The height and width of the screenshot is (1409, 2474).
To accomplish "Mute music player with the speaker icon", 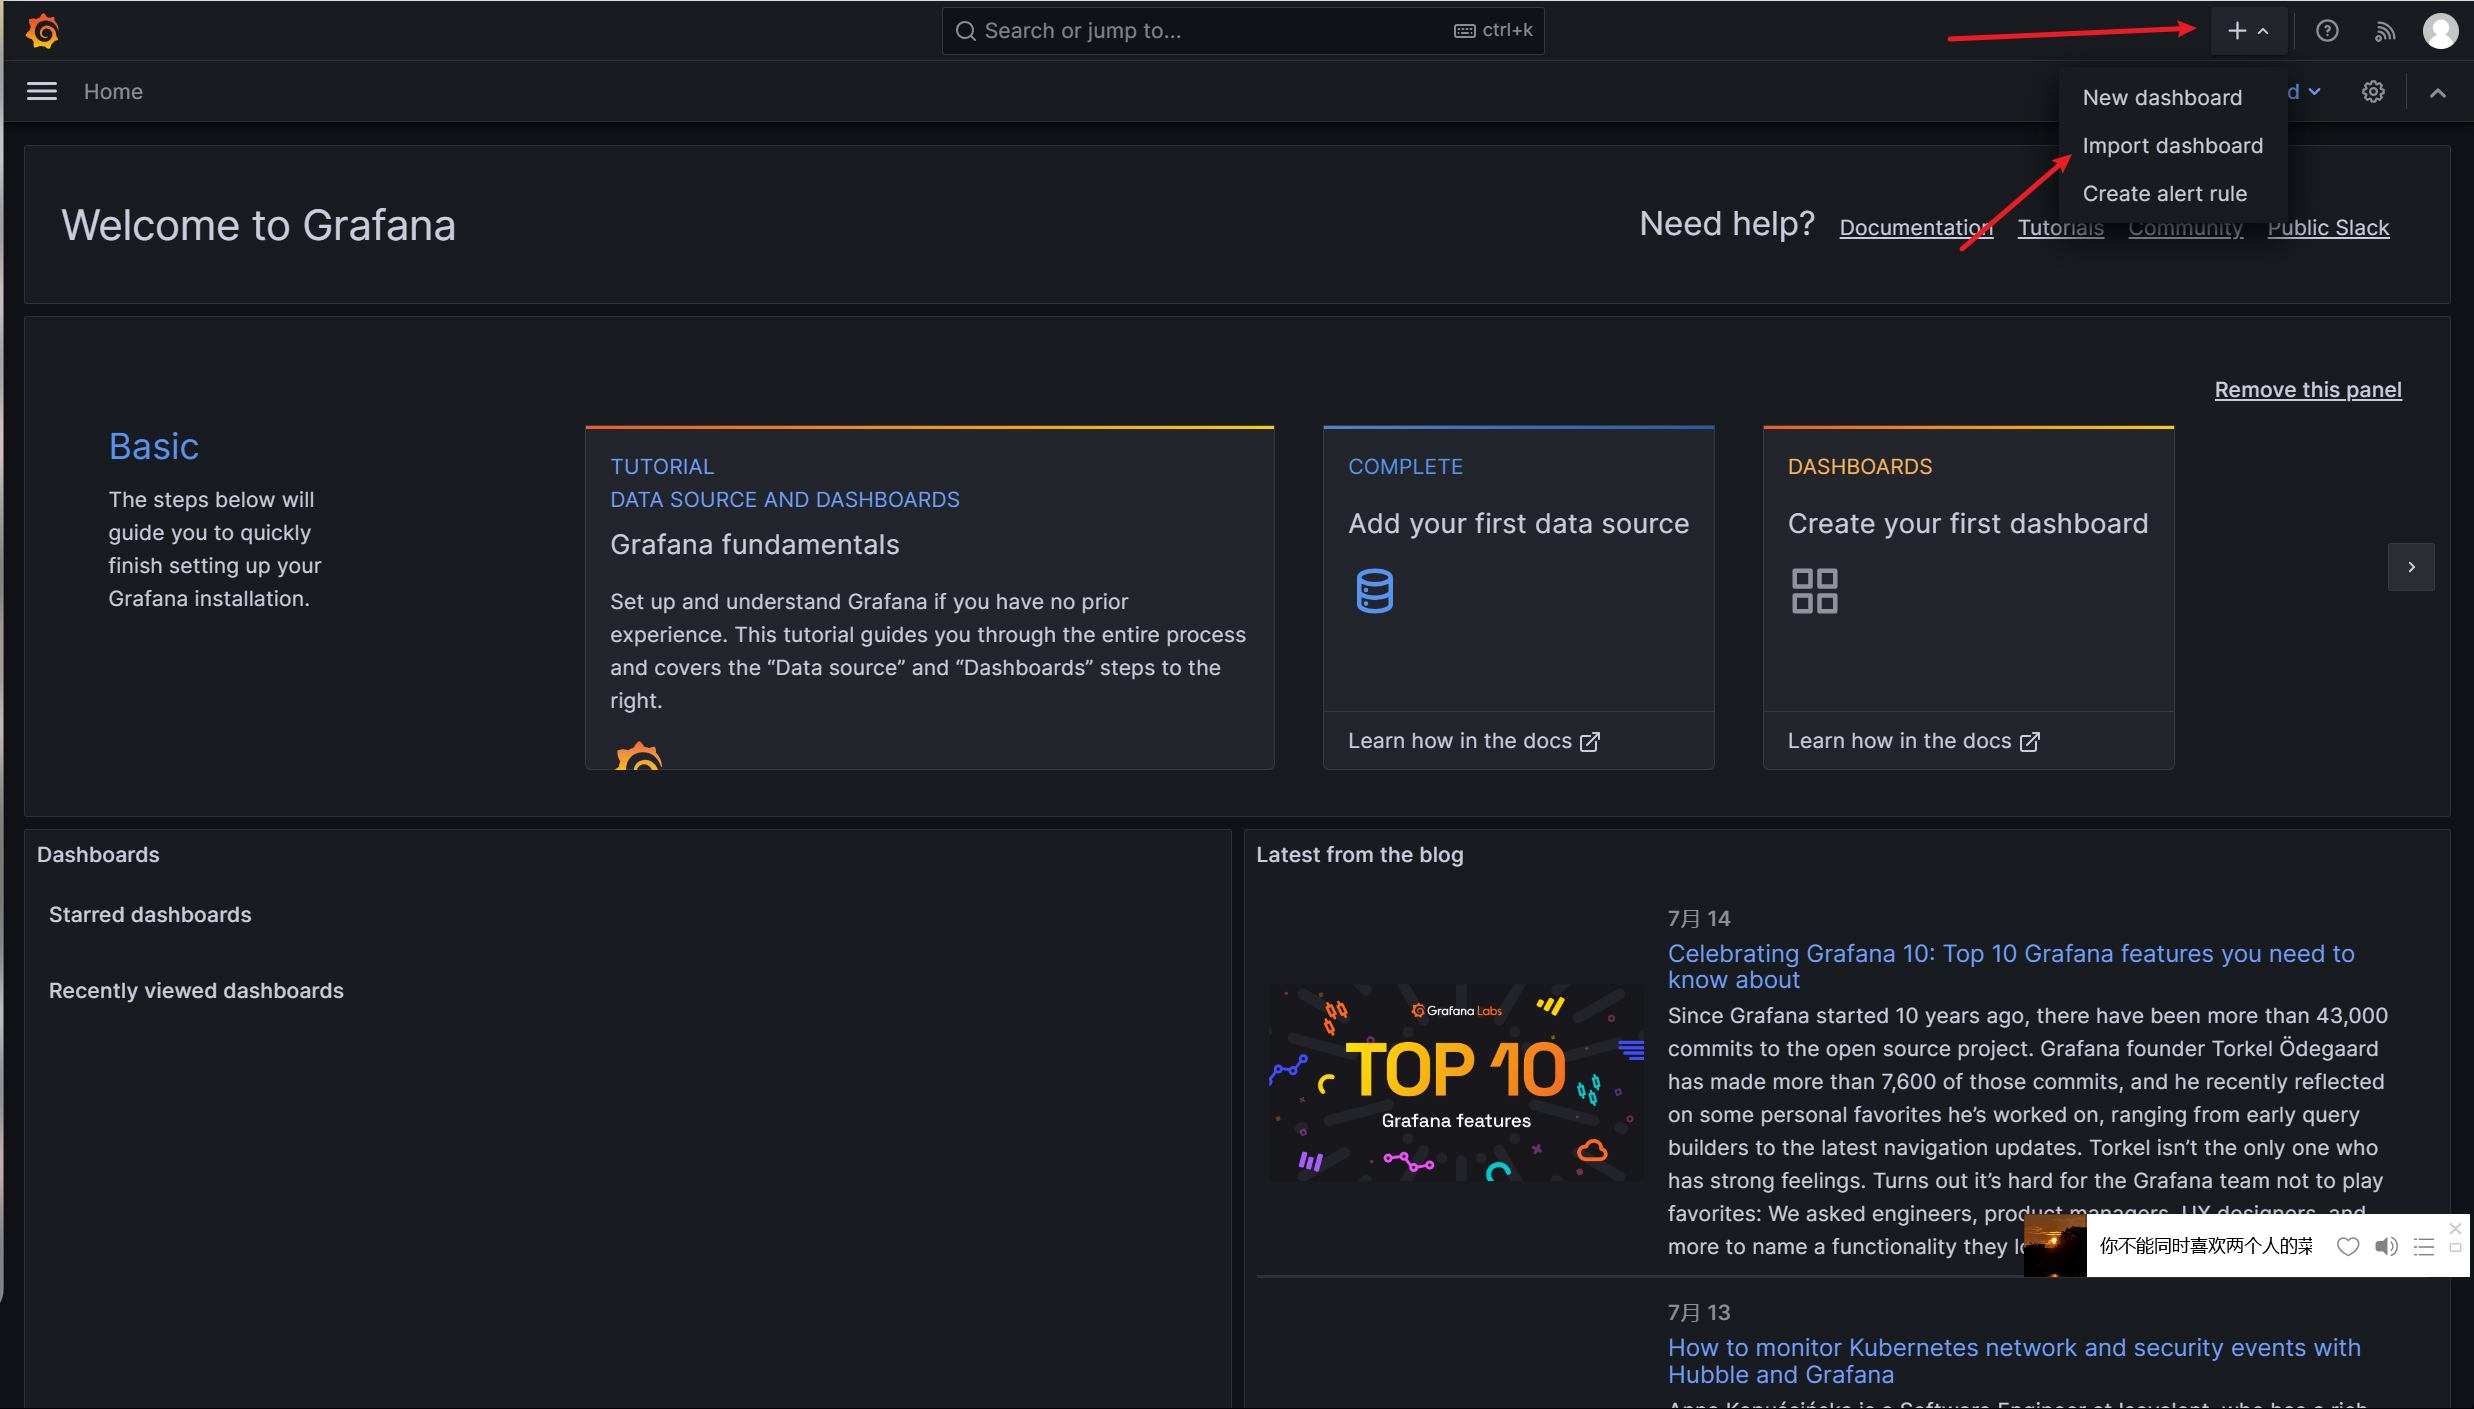I will 2386,1246.
